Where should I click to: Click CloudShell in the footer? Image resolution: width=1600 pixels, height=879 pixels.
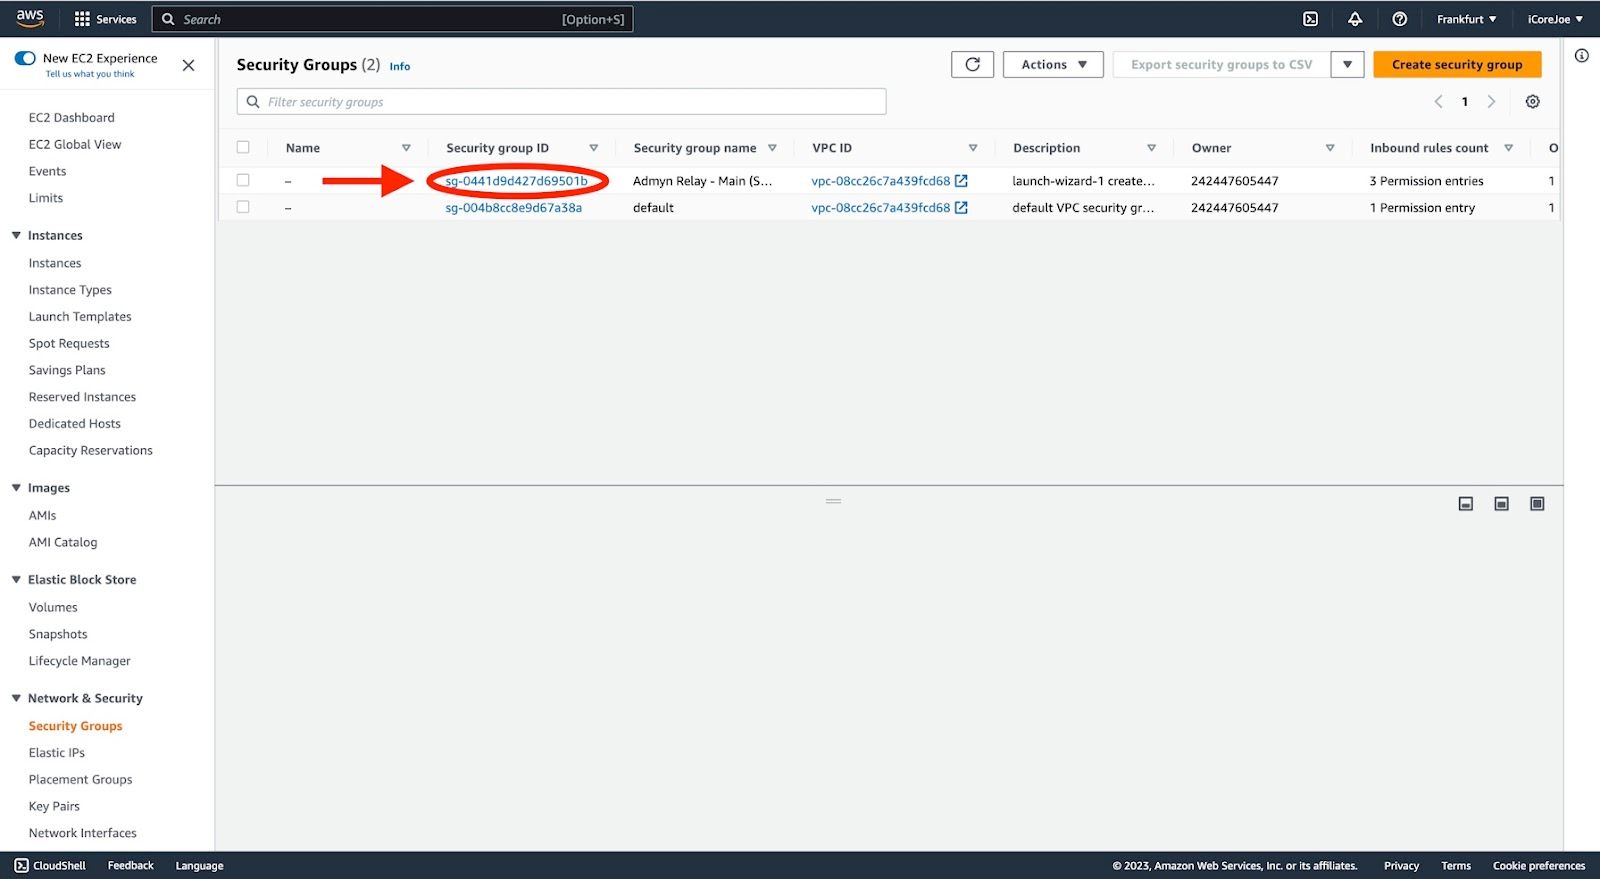point(50,866)
